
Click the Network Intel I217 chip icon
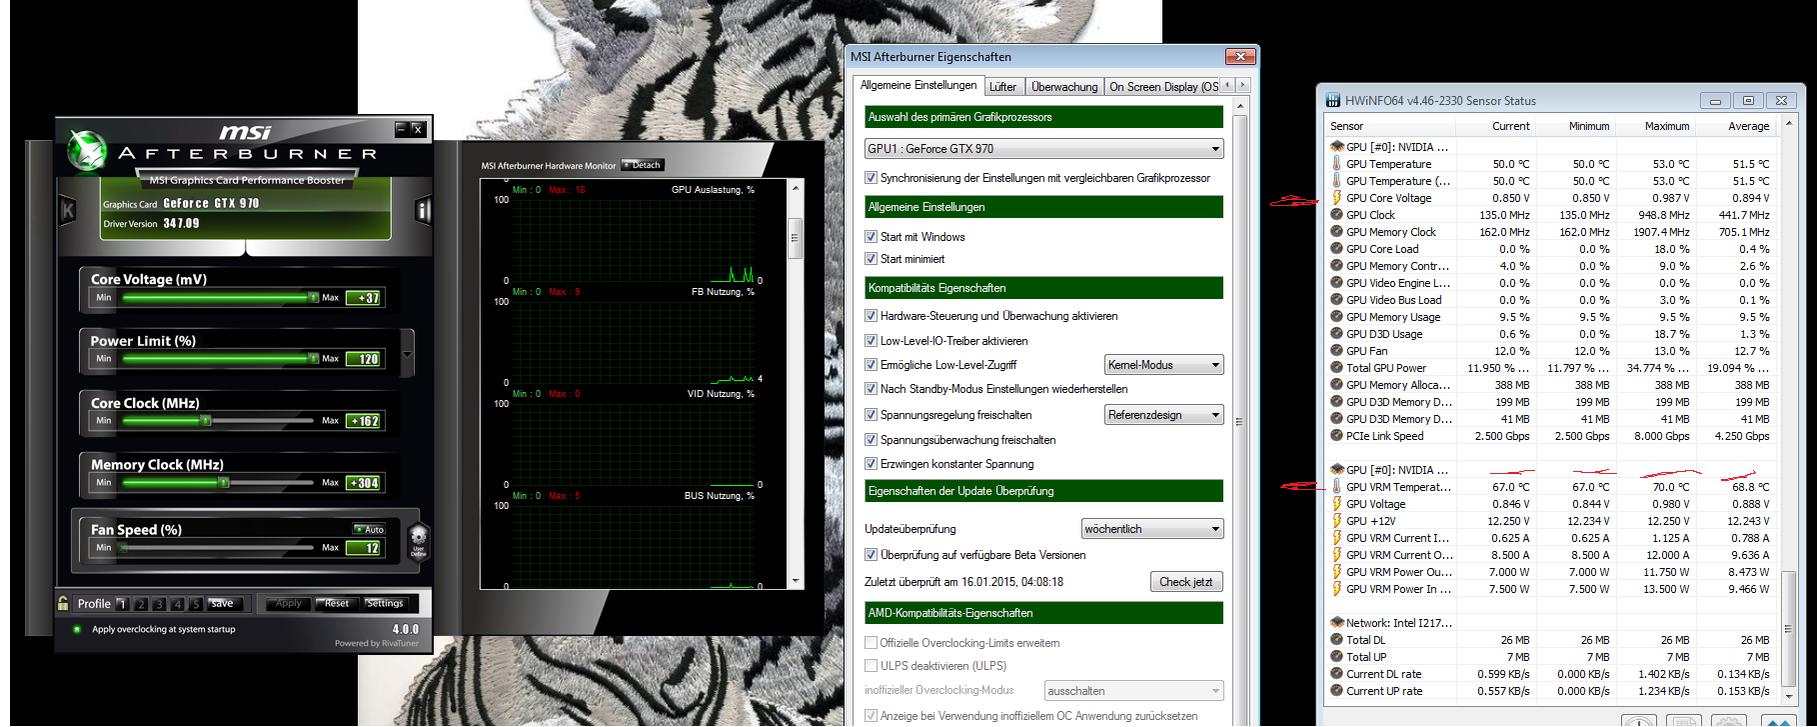(x=1337, y=623)
